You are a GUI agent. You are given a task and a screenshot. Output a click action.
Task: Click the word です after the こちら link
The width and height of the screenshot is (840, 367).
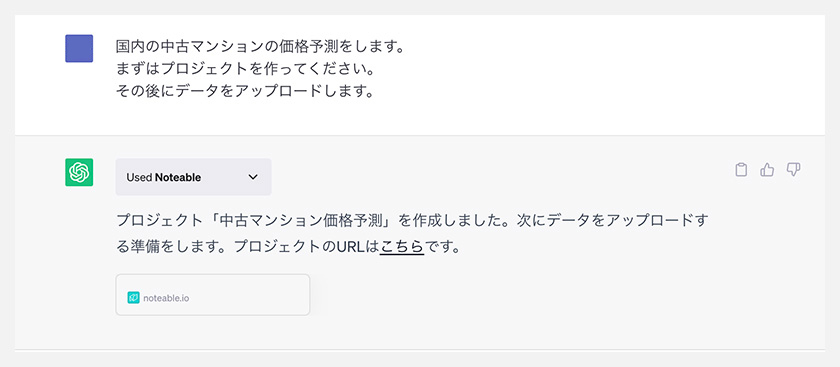[436, 248]
